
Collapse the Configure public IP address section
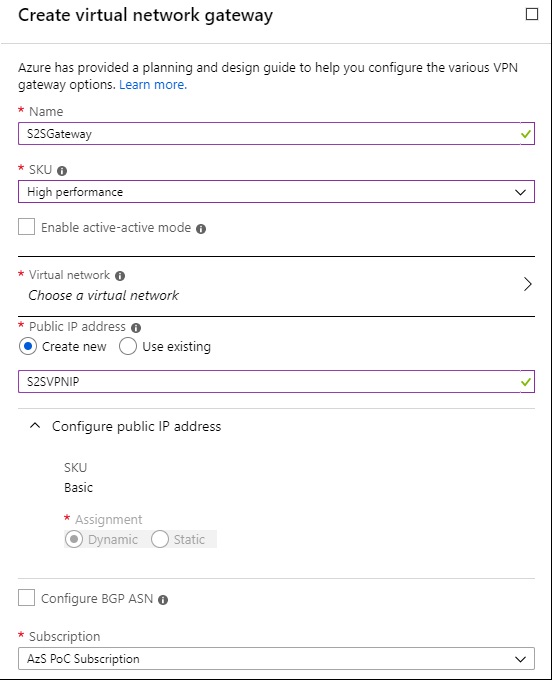[x=35, y=426]
